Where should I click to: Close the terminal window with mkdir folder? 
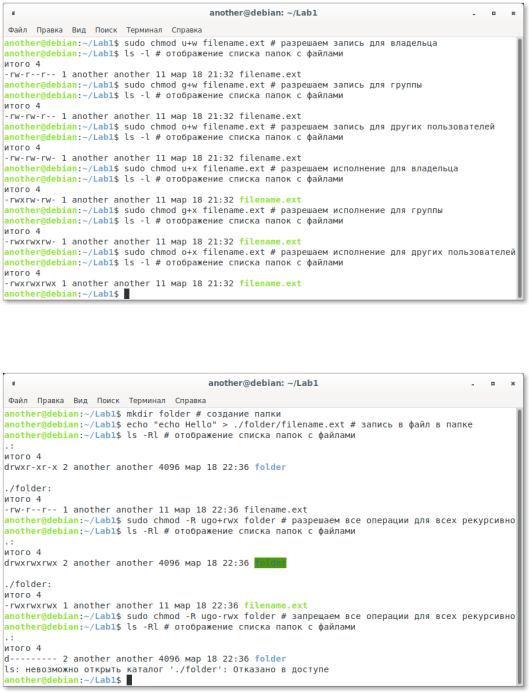point(513,384)
